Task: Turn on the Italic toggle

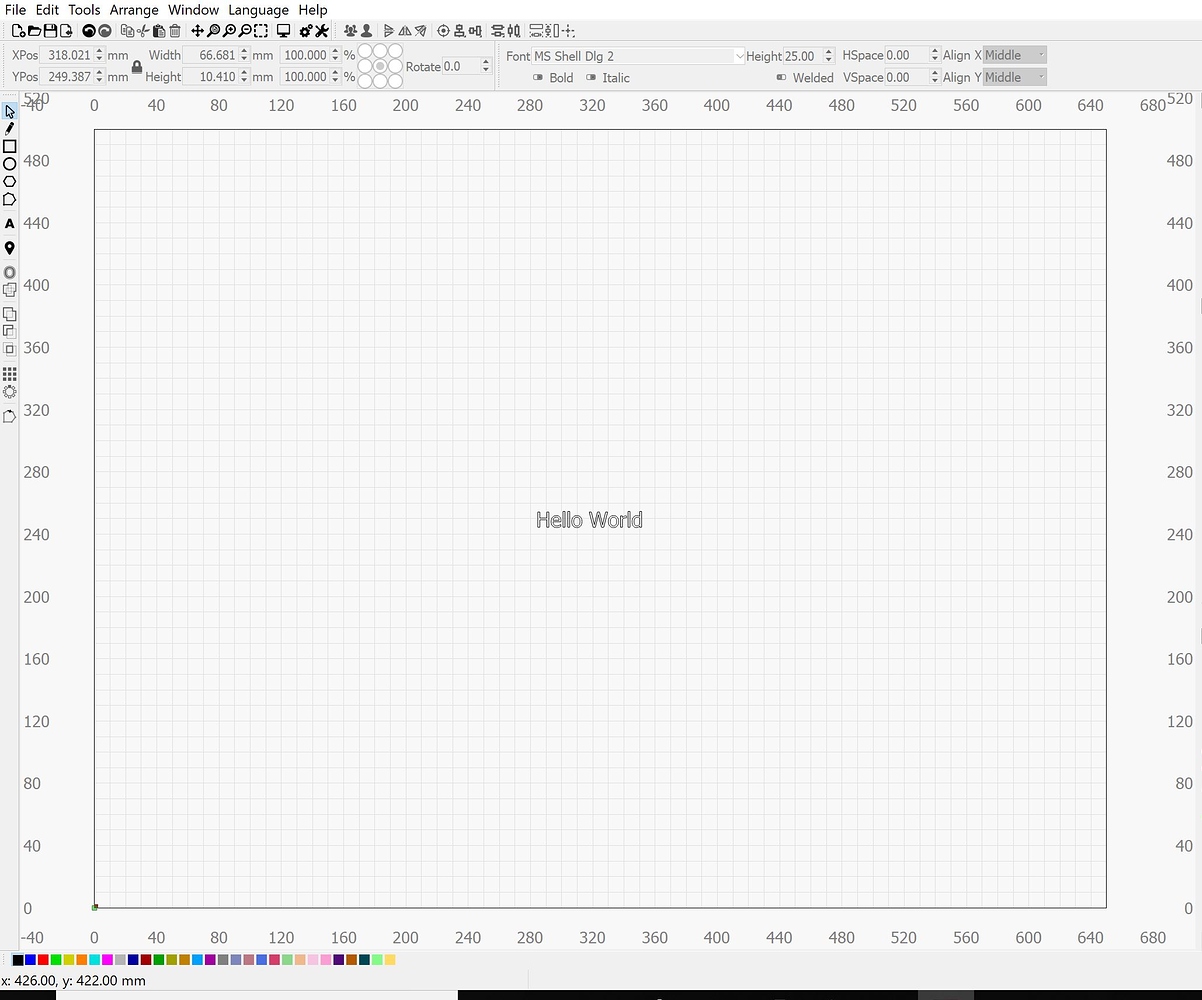Action: pos(591,78)
